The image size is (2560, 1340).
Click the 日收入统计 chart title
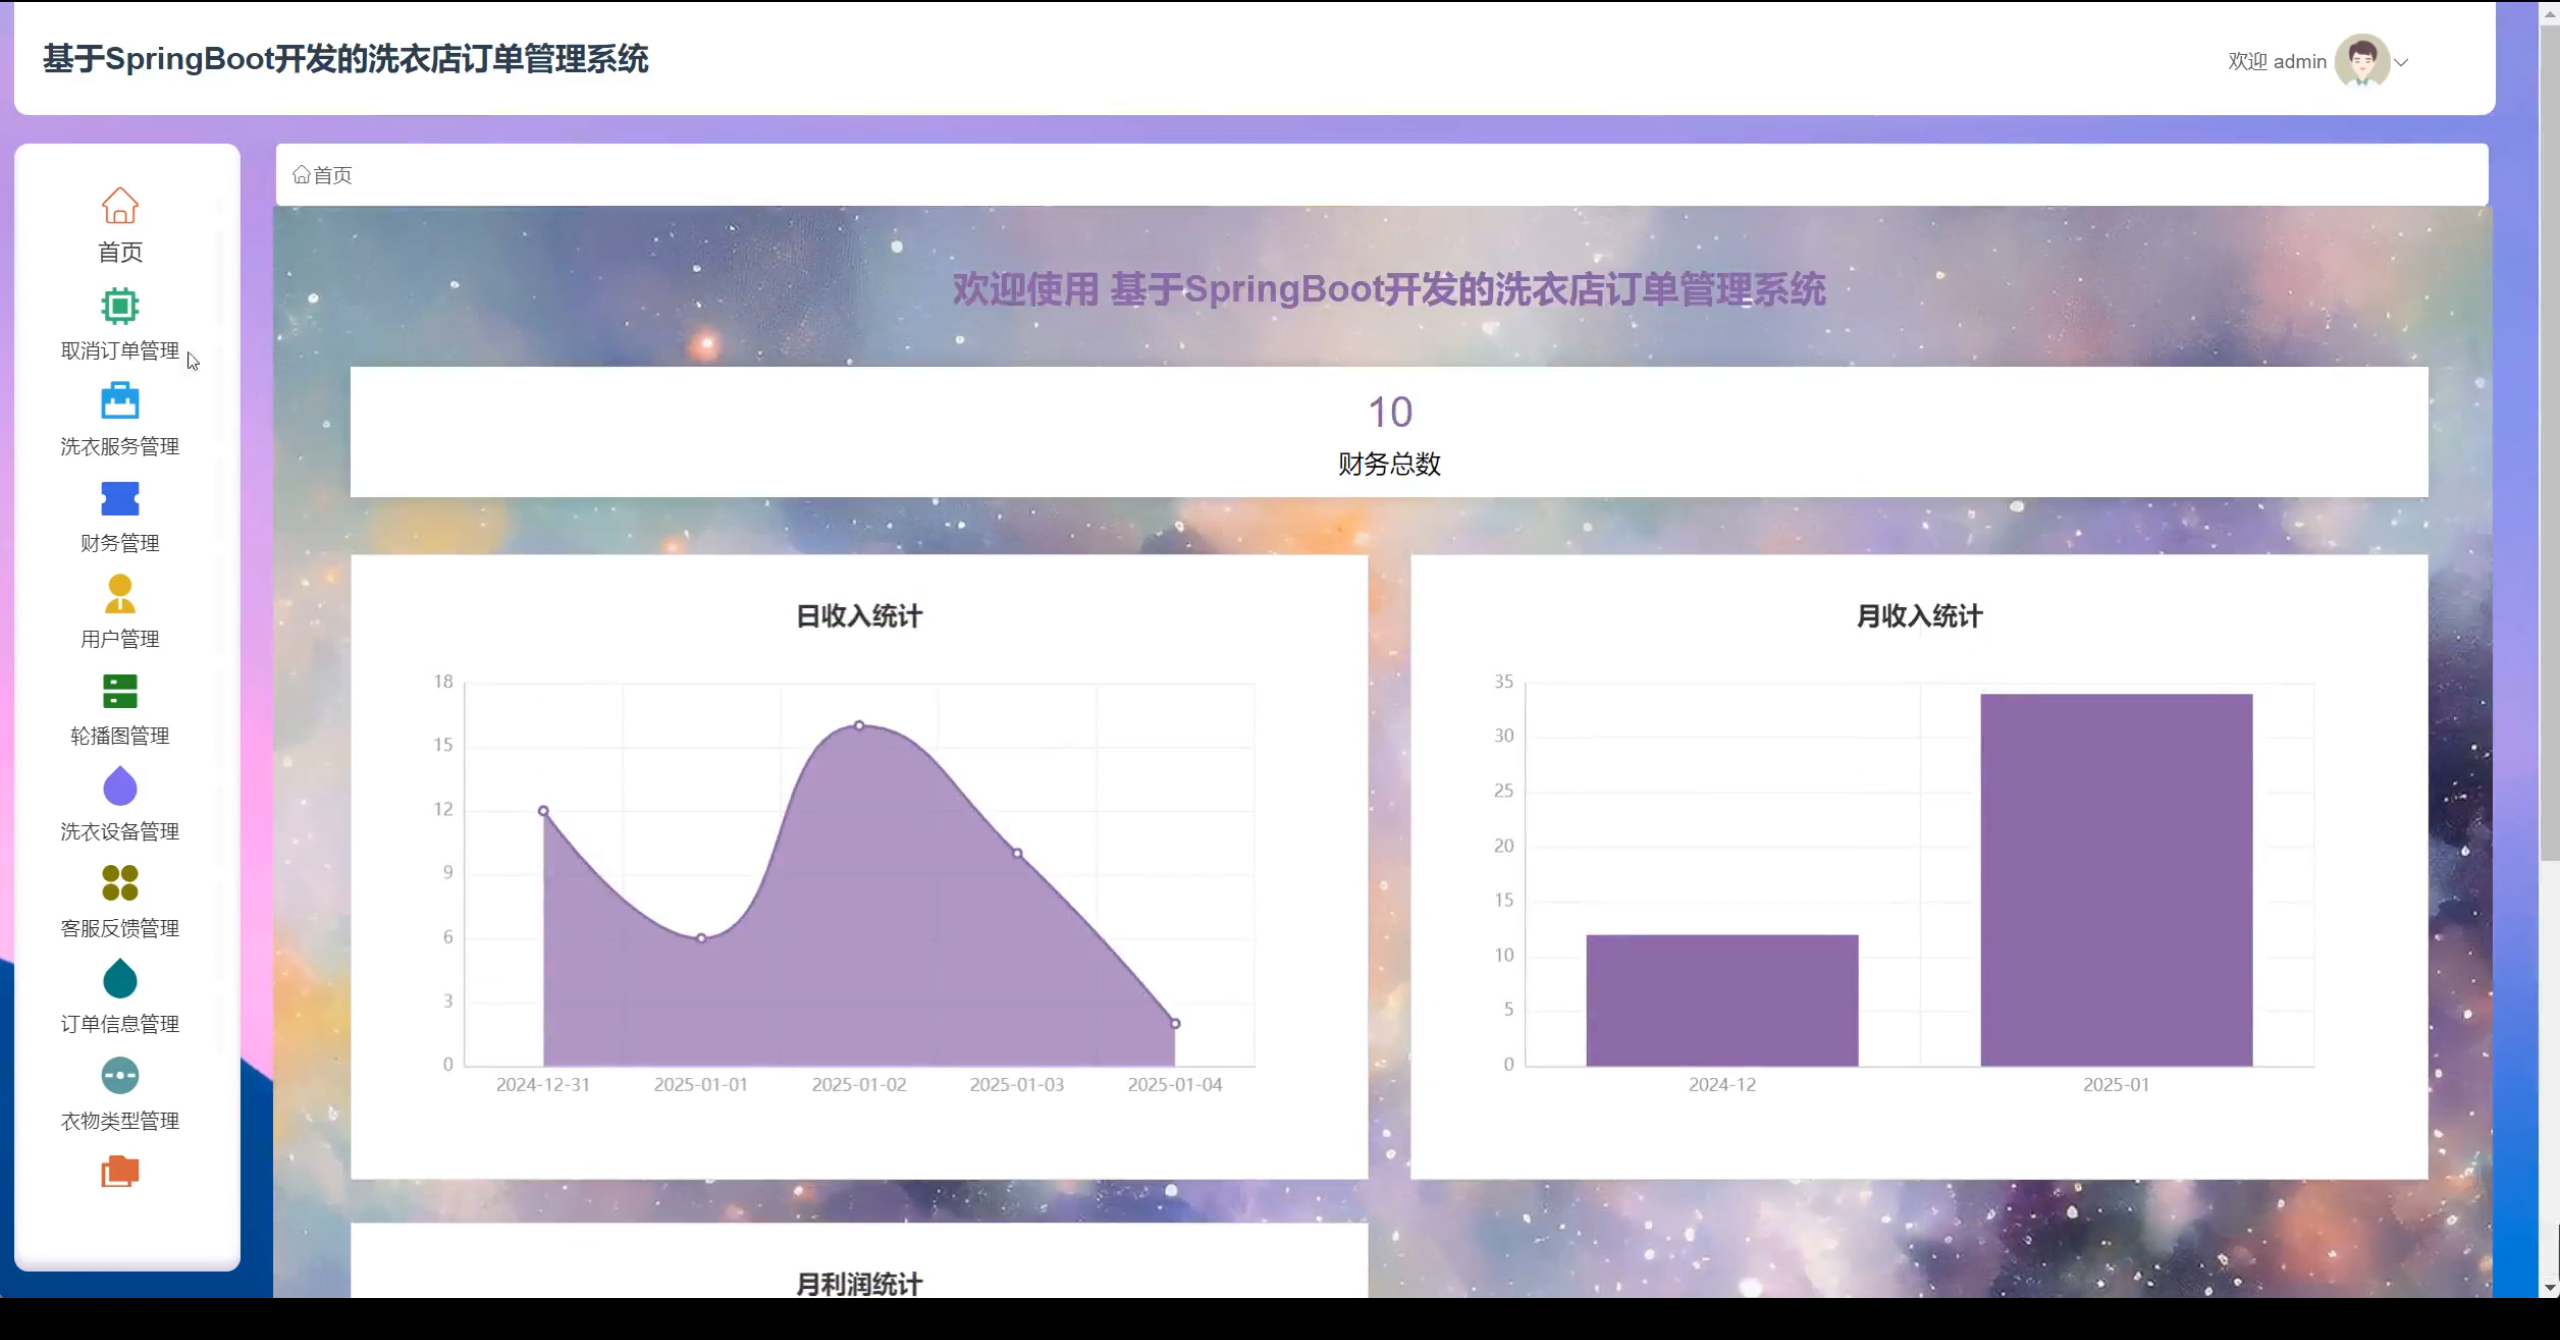(859, 616)
